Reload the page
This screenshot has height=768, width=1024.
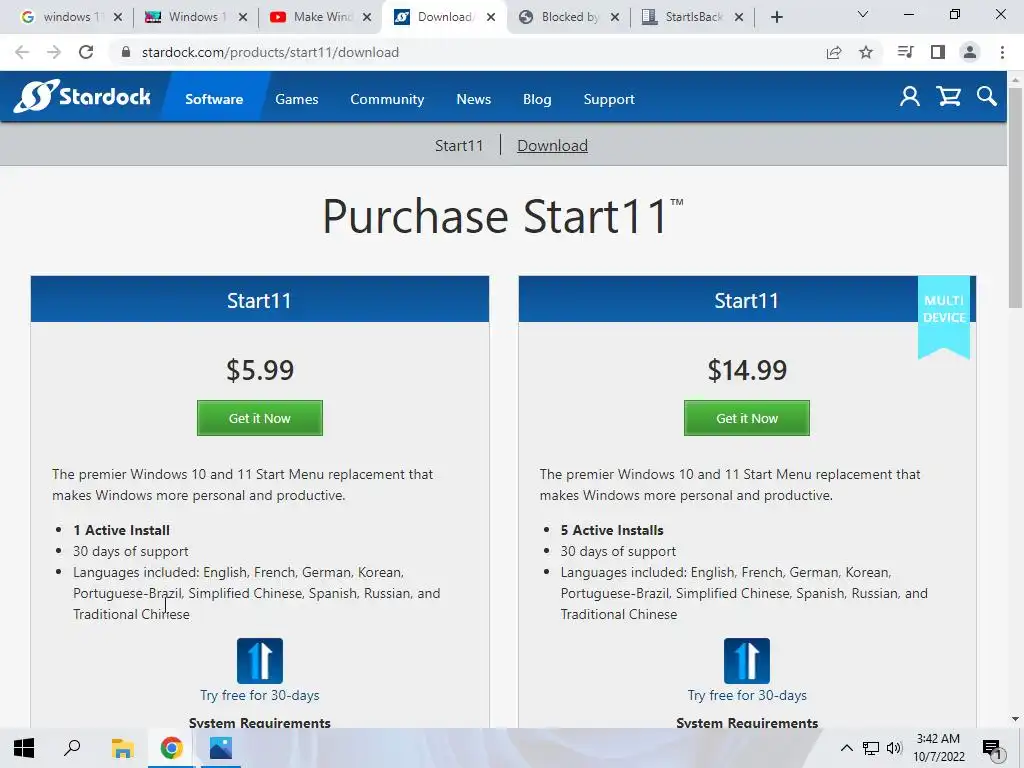(x=86, y=52)
